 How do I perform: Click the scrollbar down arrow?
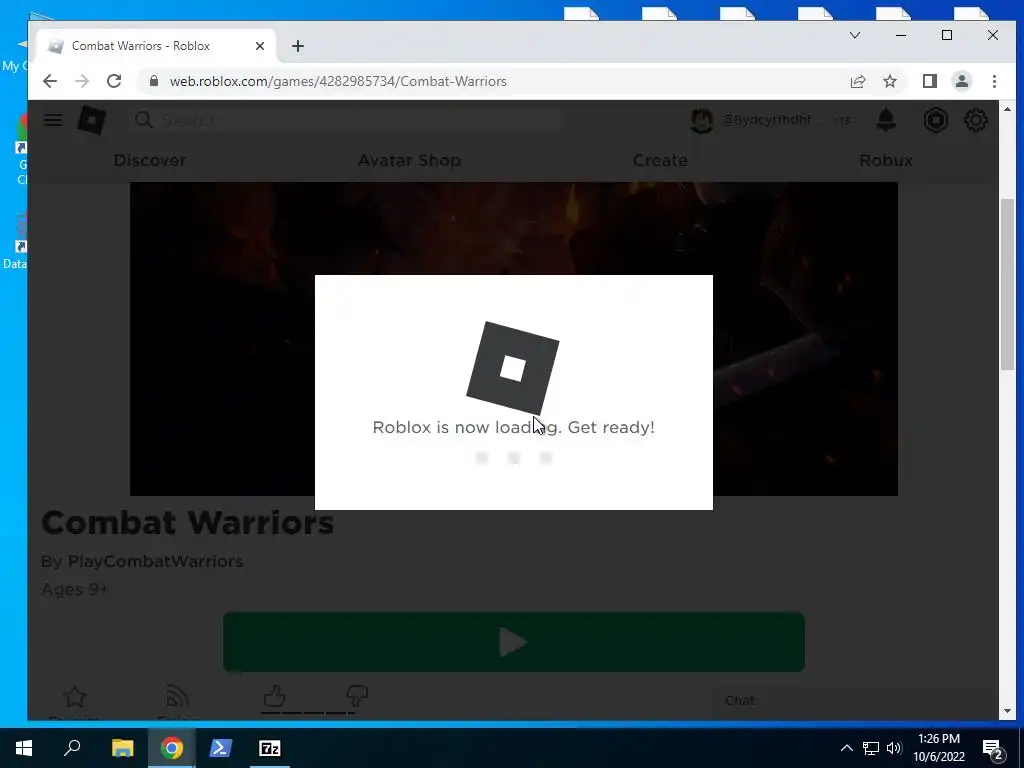[x=1006, y=711]
